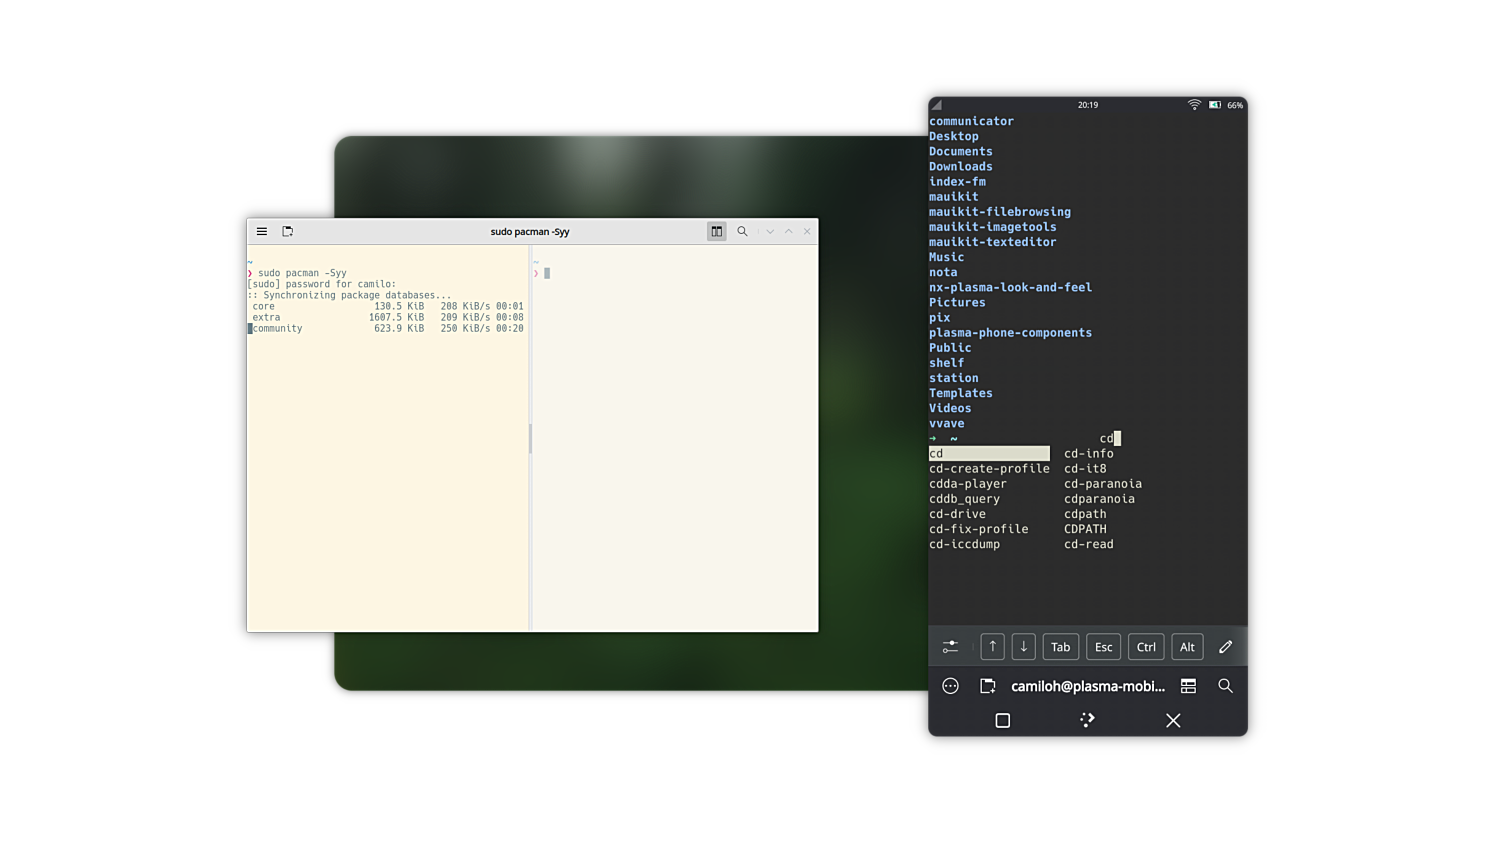Tap the Tab shortcut key
This screenshot has height=846, width=1504.
pos(1060,647)
